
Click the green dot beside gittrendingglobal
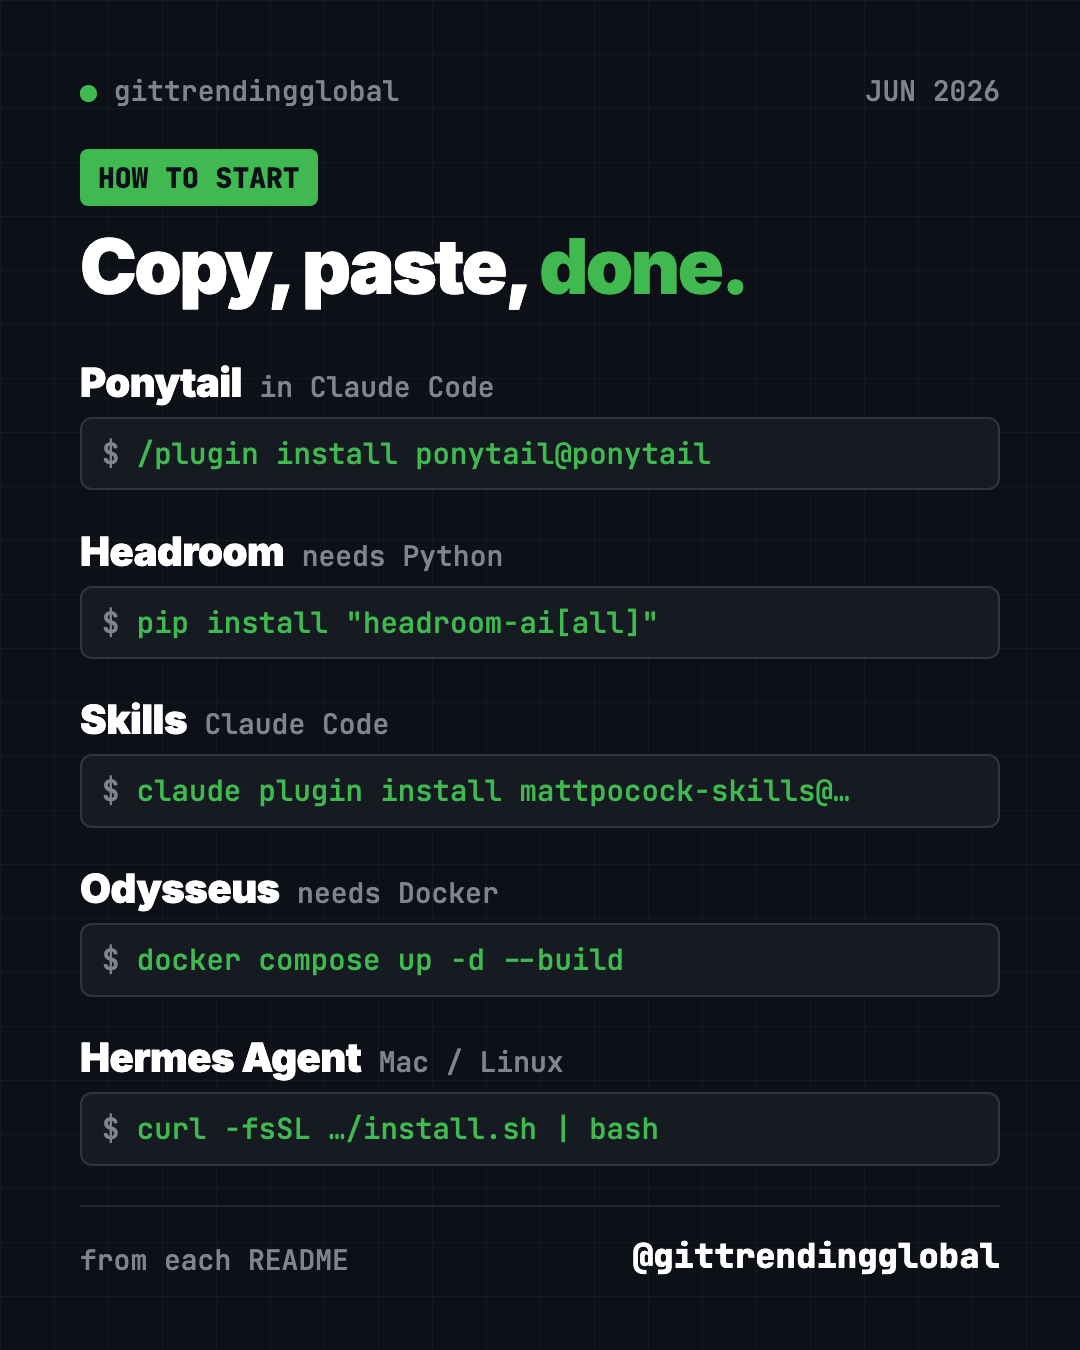coord(88,93)
